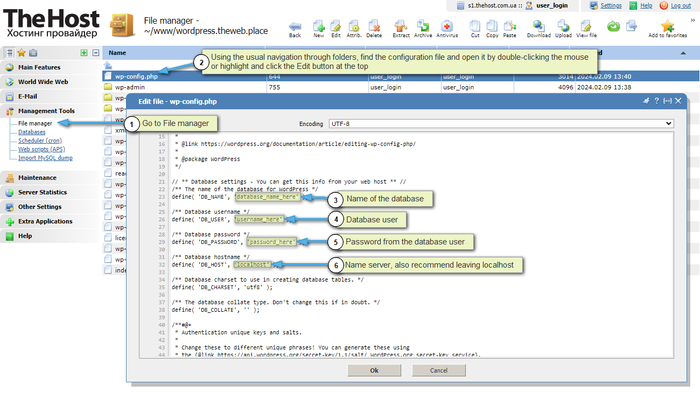
Task: Click the New file toolbar icon
Action: coord(318,29)
